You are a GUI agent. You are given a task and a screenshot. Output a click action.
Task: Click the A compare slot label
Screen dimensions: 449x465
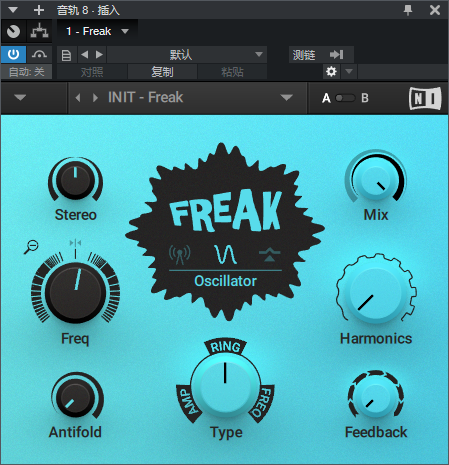tap(326, 98)
